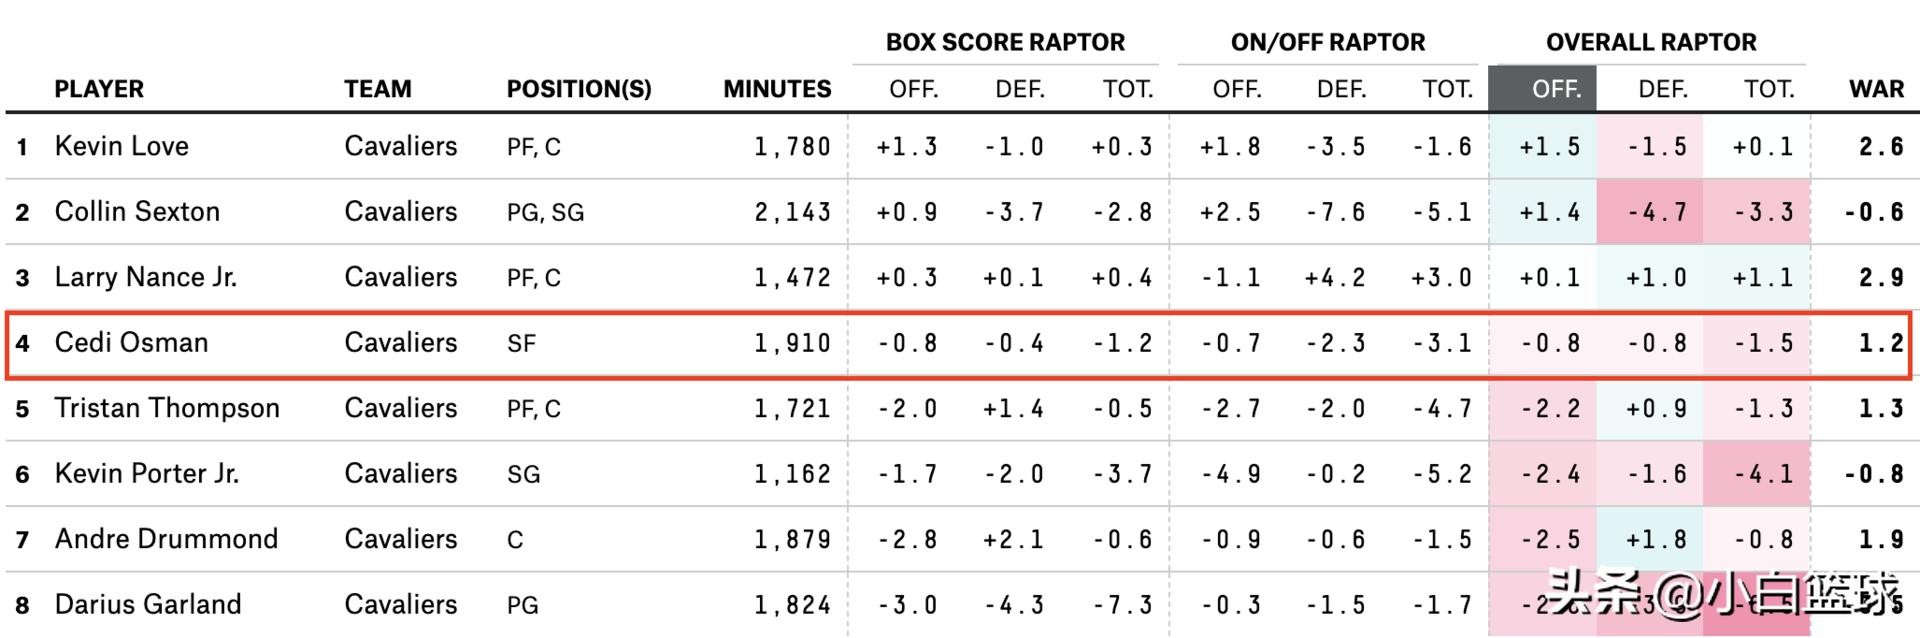The height and width of the screenshot is (638, 1920).
Task: Click Collin Sexton's name
Action: 137,211
